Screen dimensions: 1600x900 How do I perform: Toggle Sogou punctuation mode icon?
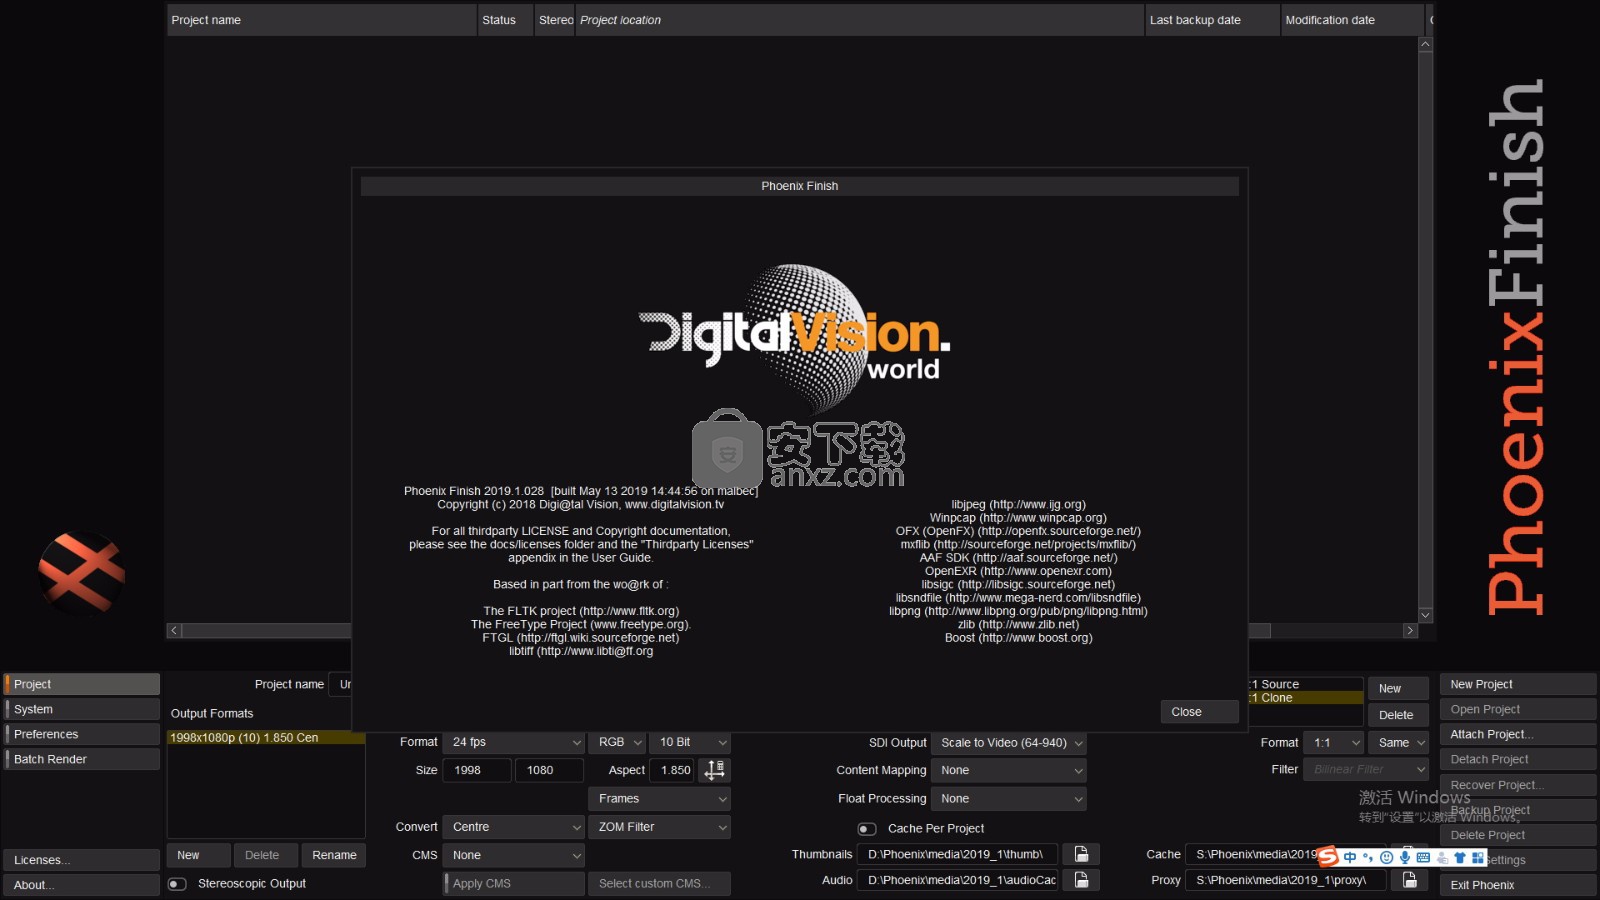[1368, 857]
